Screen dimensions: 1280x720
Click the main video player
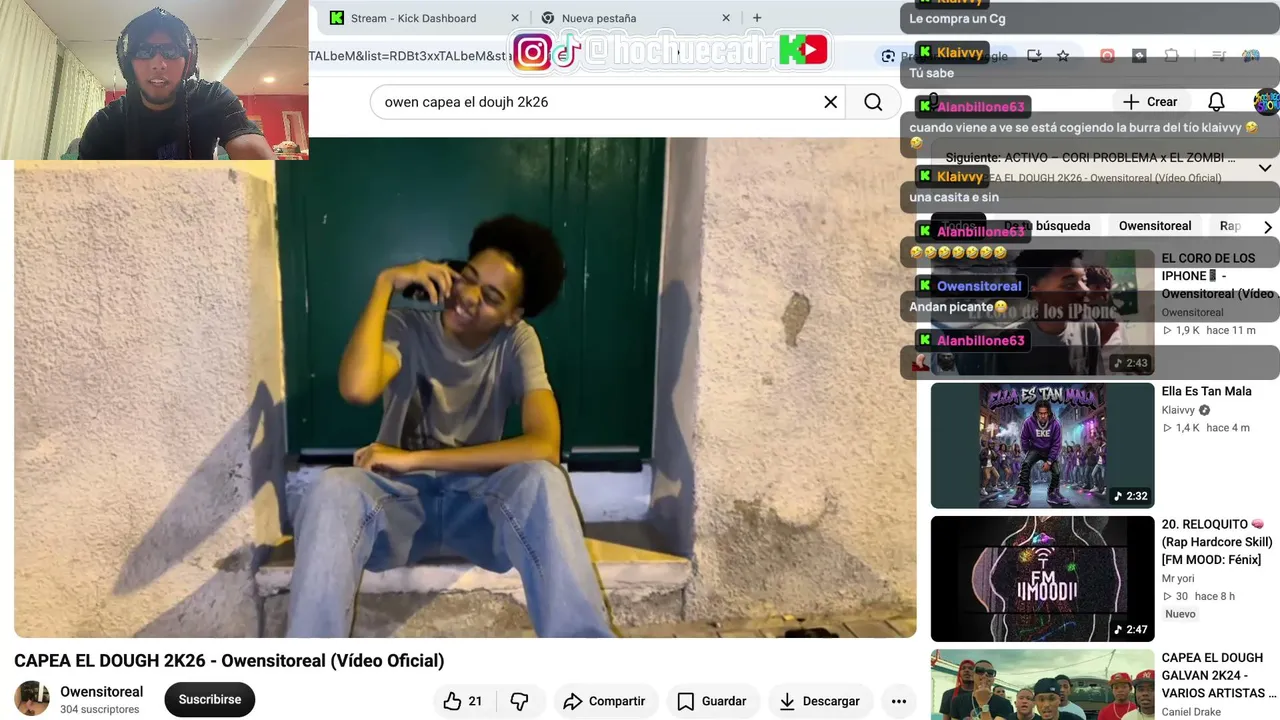point(465,387)
